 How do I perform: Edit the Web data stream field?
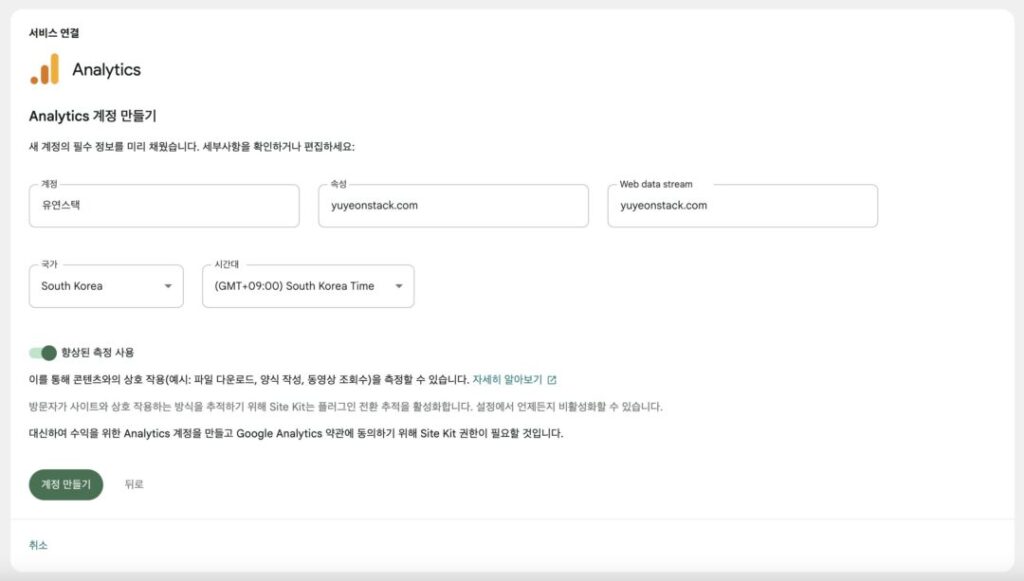743,206
